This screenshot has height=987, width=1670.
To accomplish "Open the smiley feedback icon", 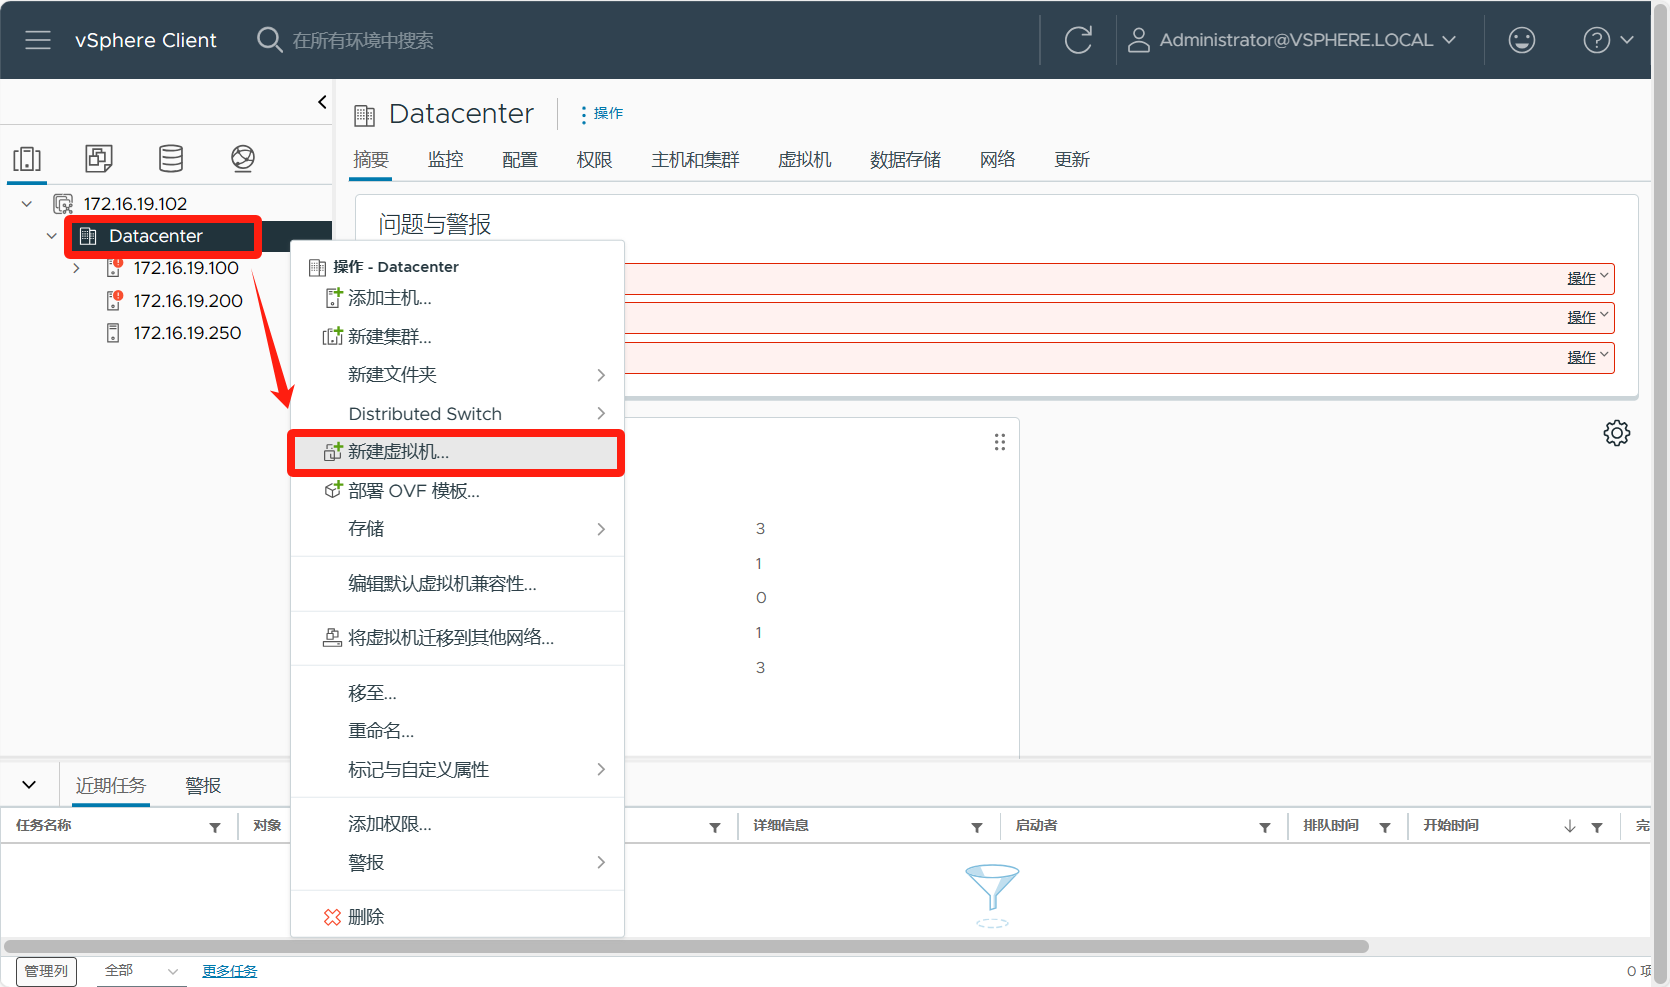I will (1521, 40).
